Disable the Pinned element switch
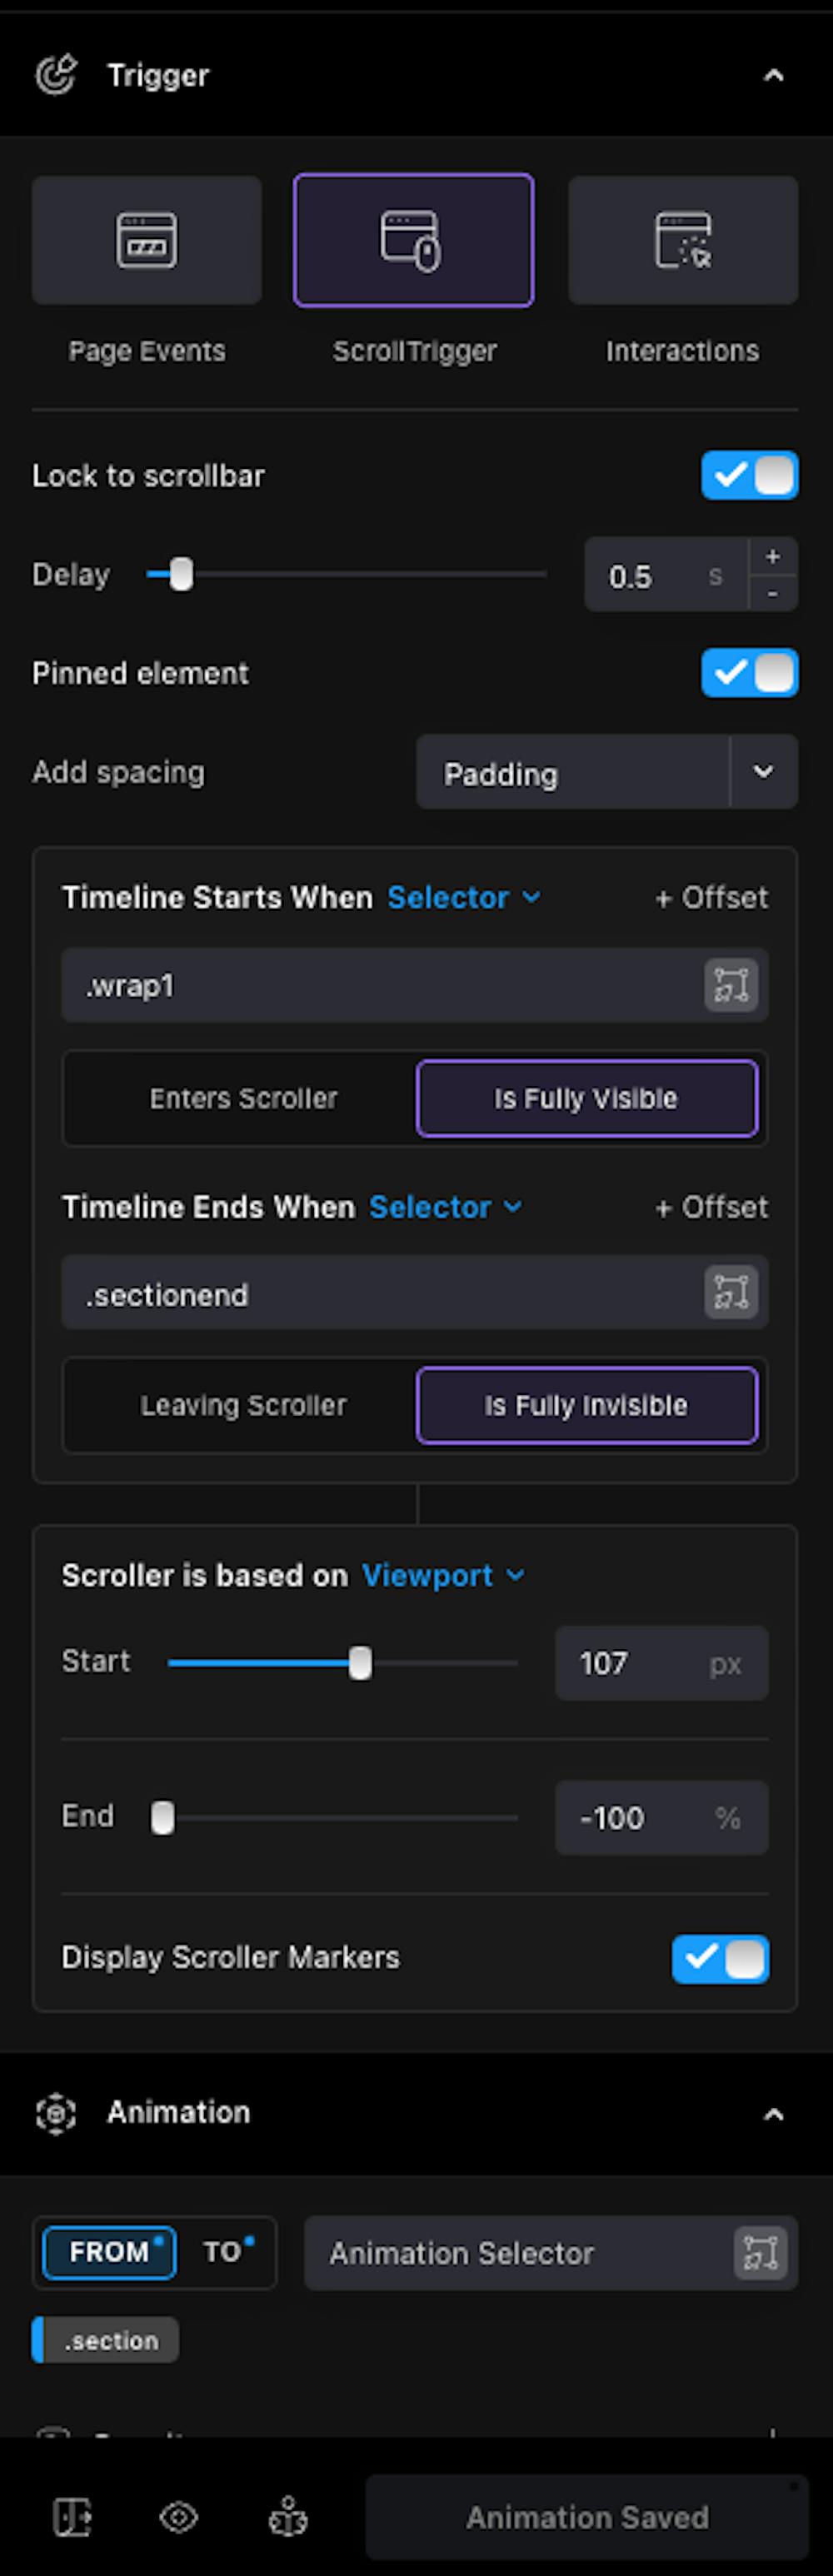 749,672
